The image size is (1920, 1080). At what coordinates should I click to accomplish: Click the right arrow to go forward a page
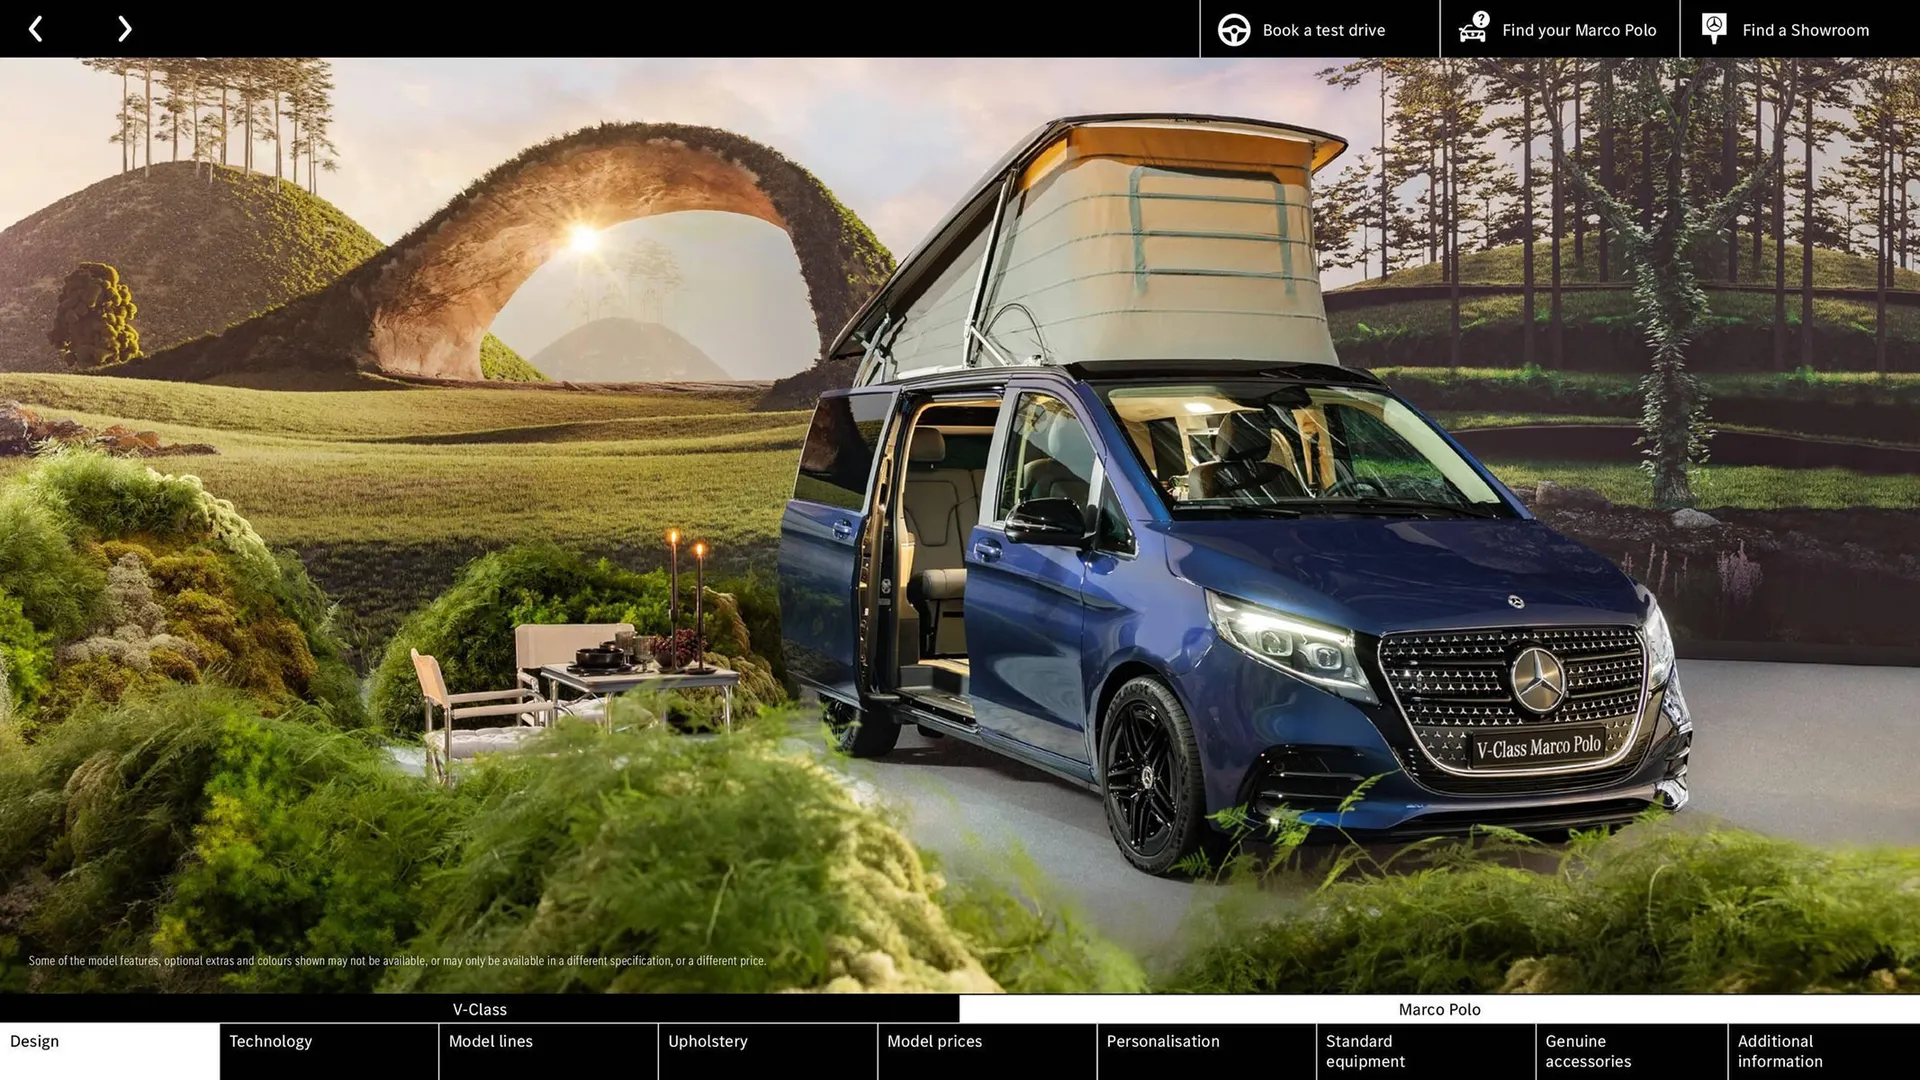[x=124, y=28]
